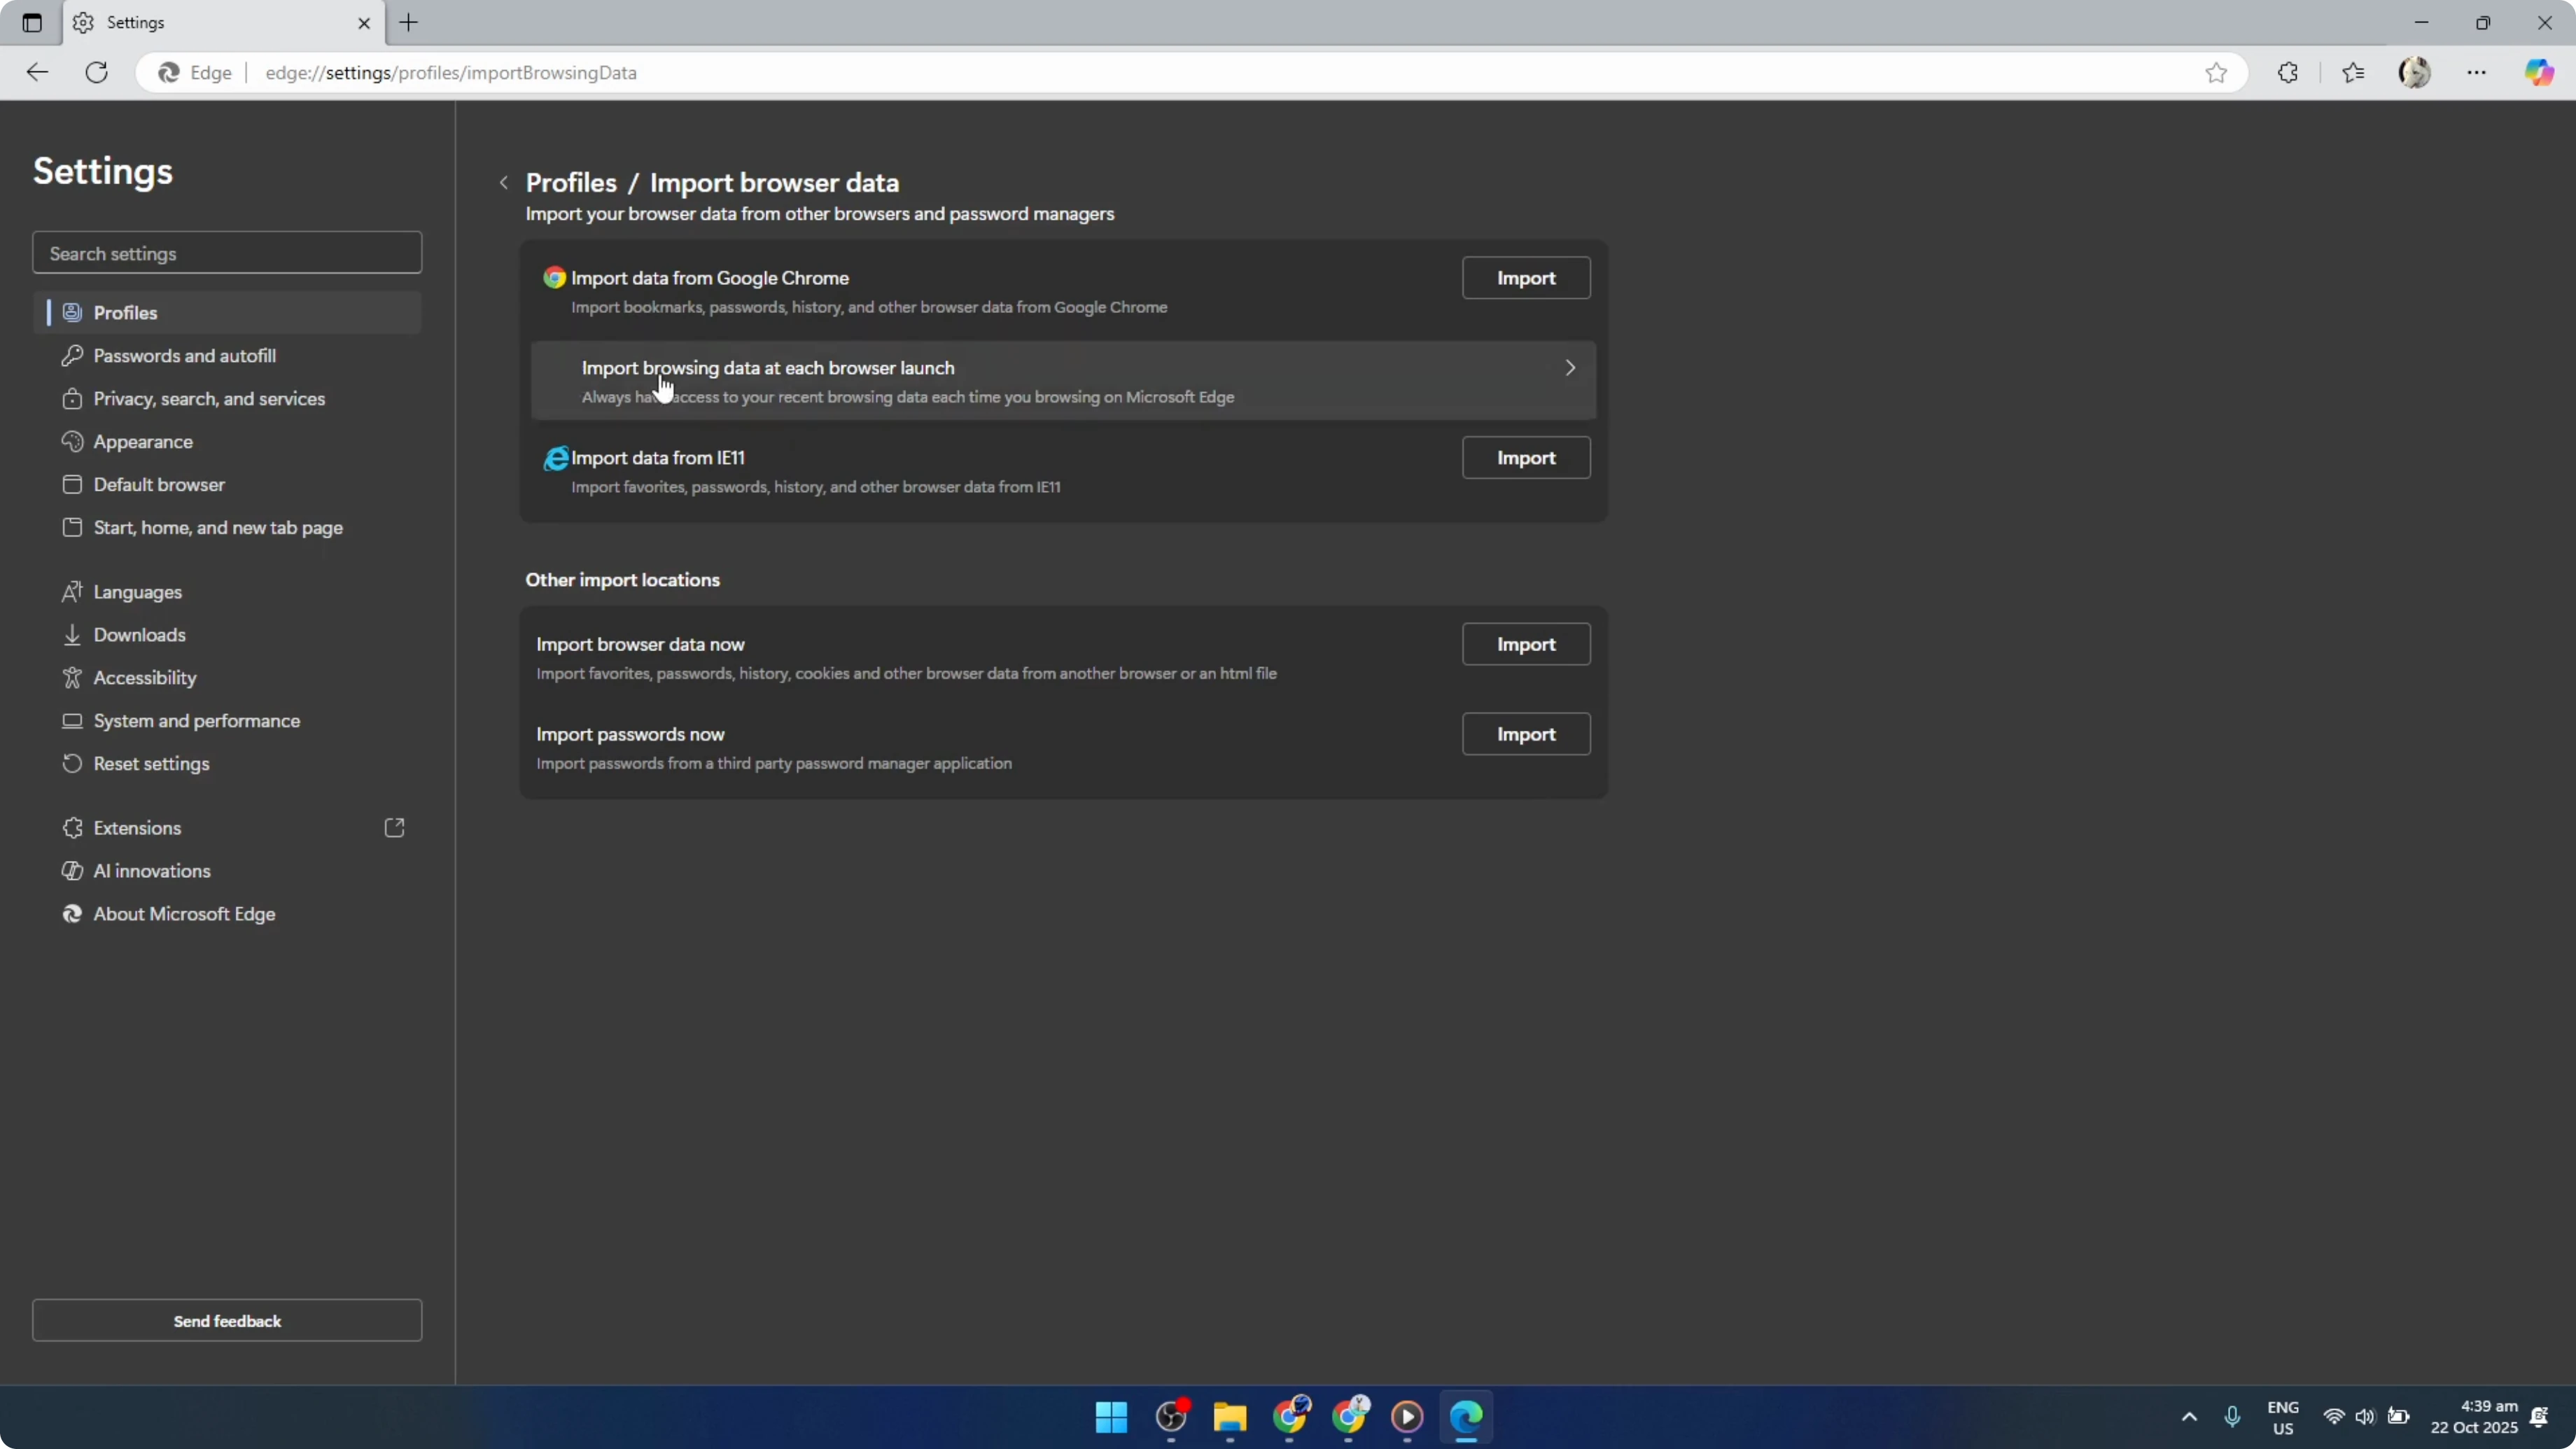
Task: Go to Appearance settings
Action: (x=227, y=442)
